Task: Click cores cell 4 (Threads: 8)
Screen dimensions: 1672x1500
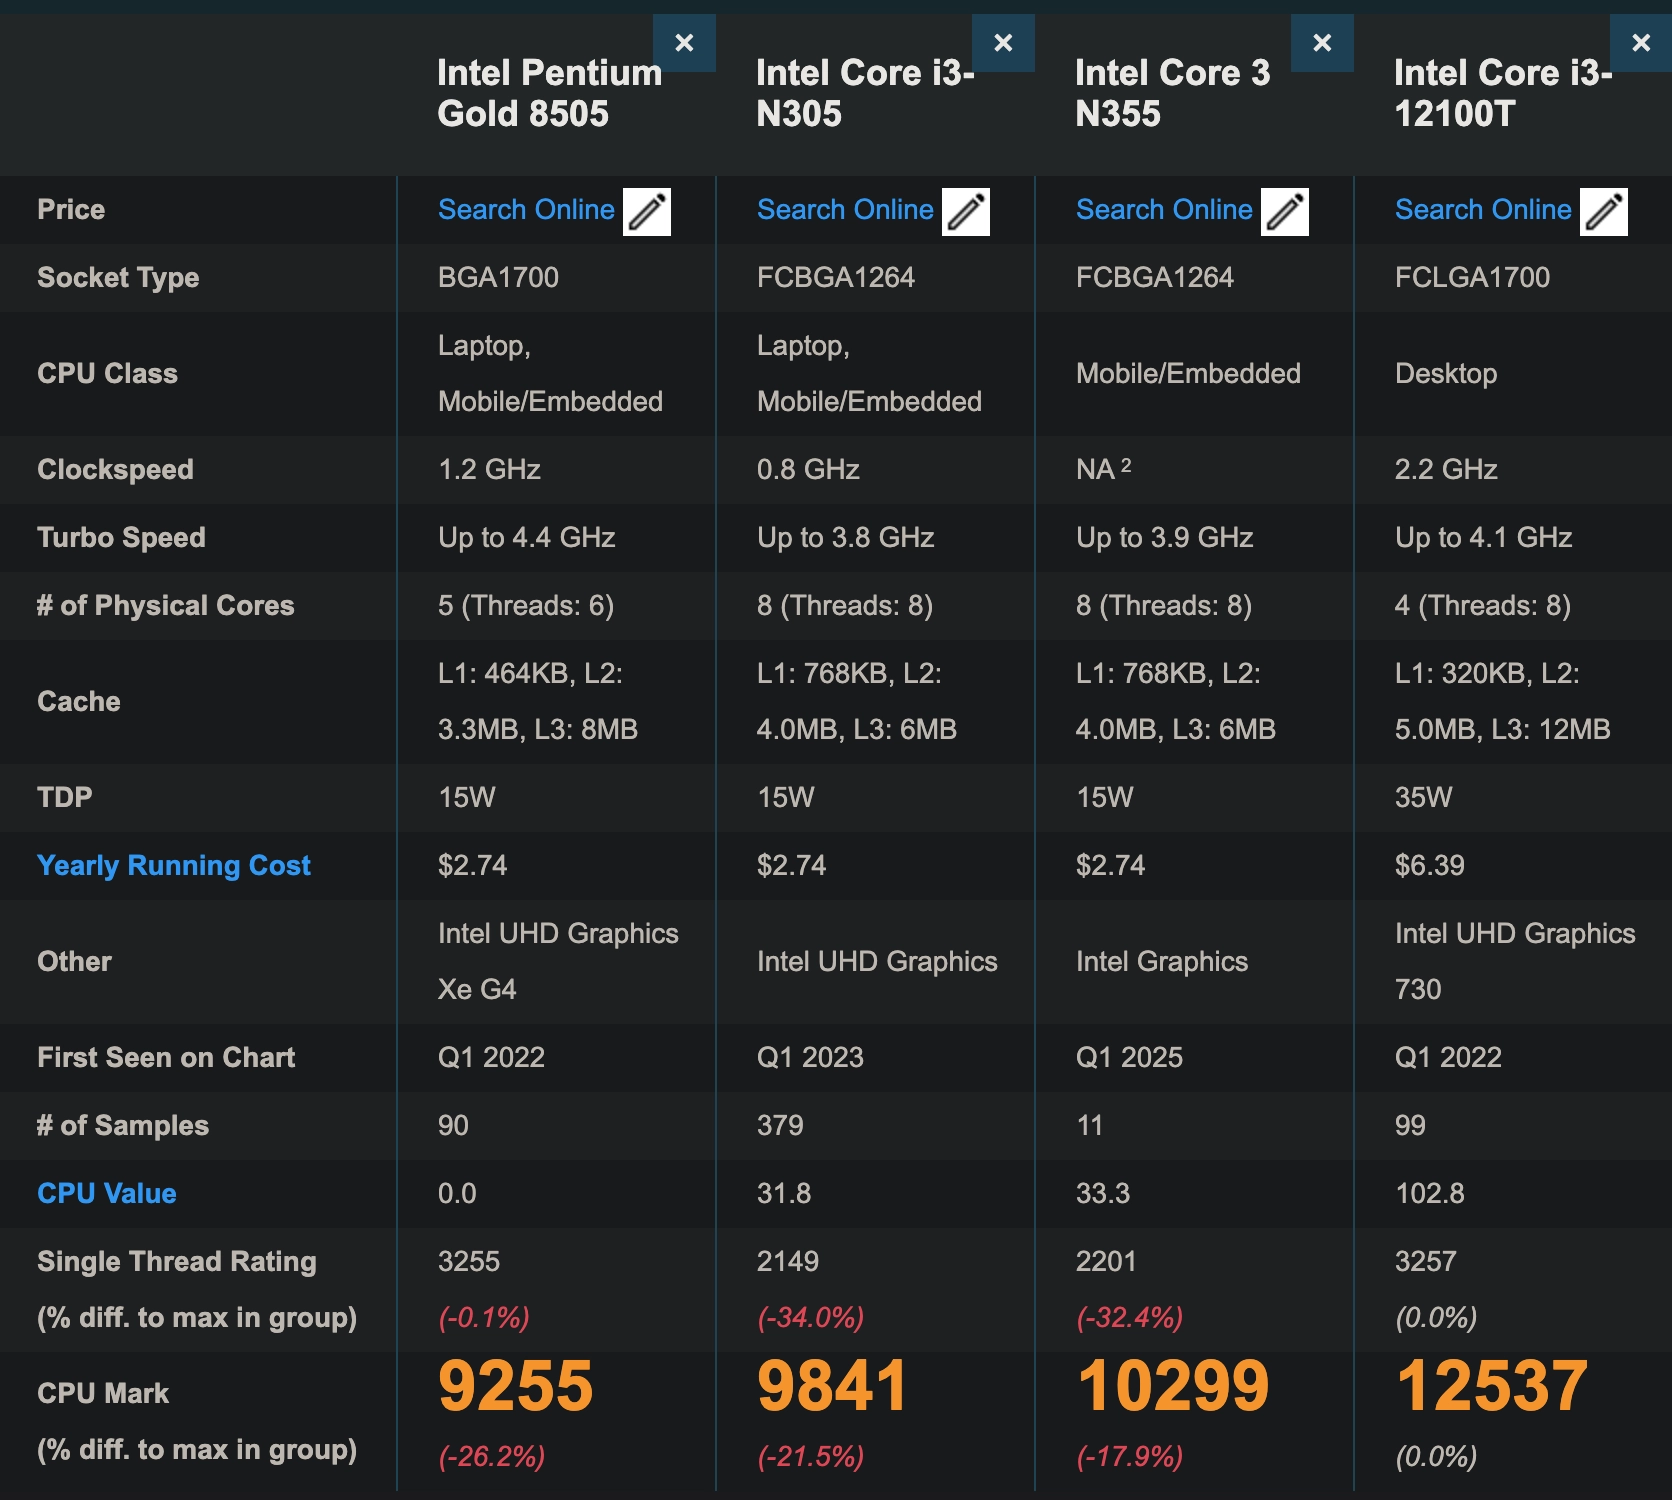Action: [1483, 606]
